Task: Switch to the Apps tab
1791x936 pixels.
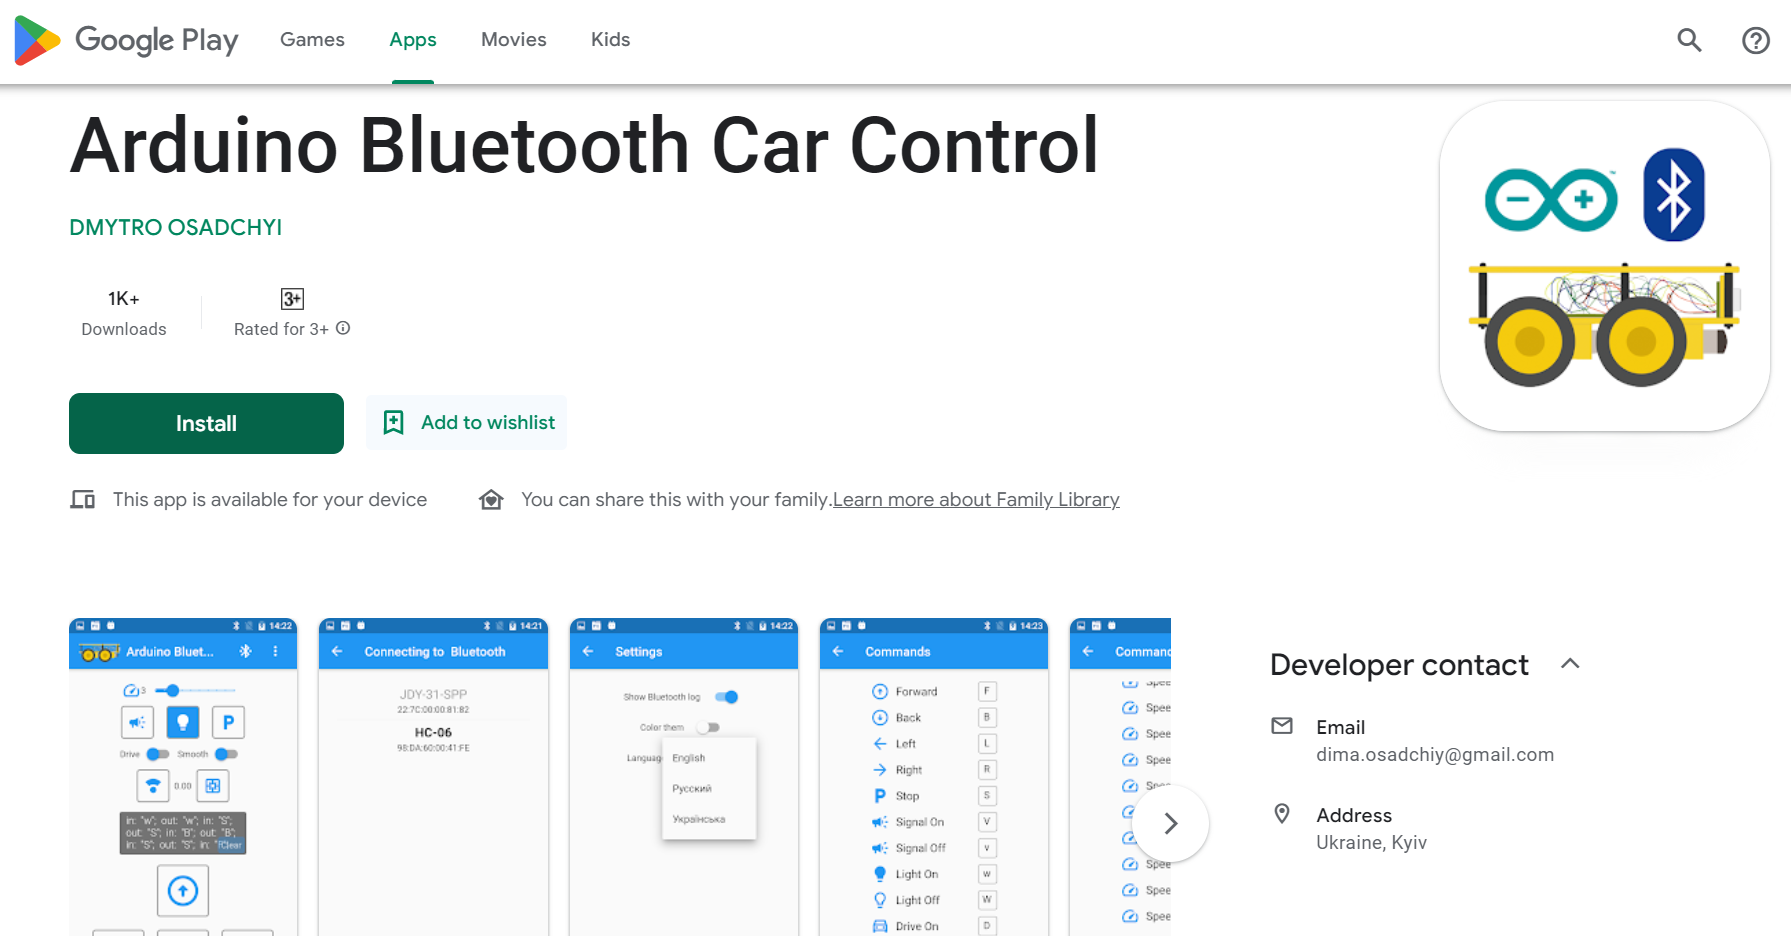Action: pyautogui.click(x=413, y=40)
